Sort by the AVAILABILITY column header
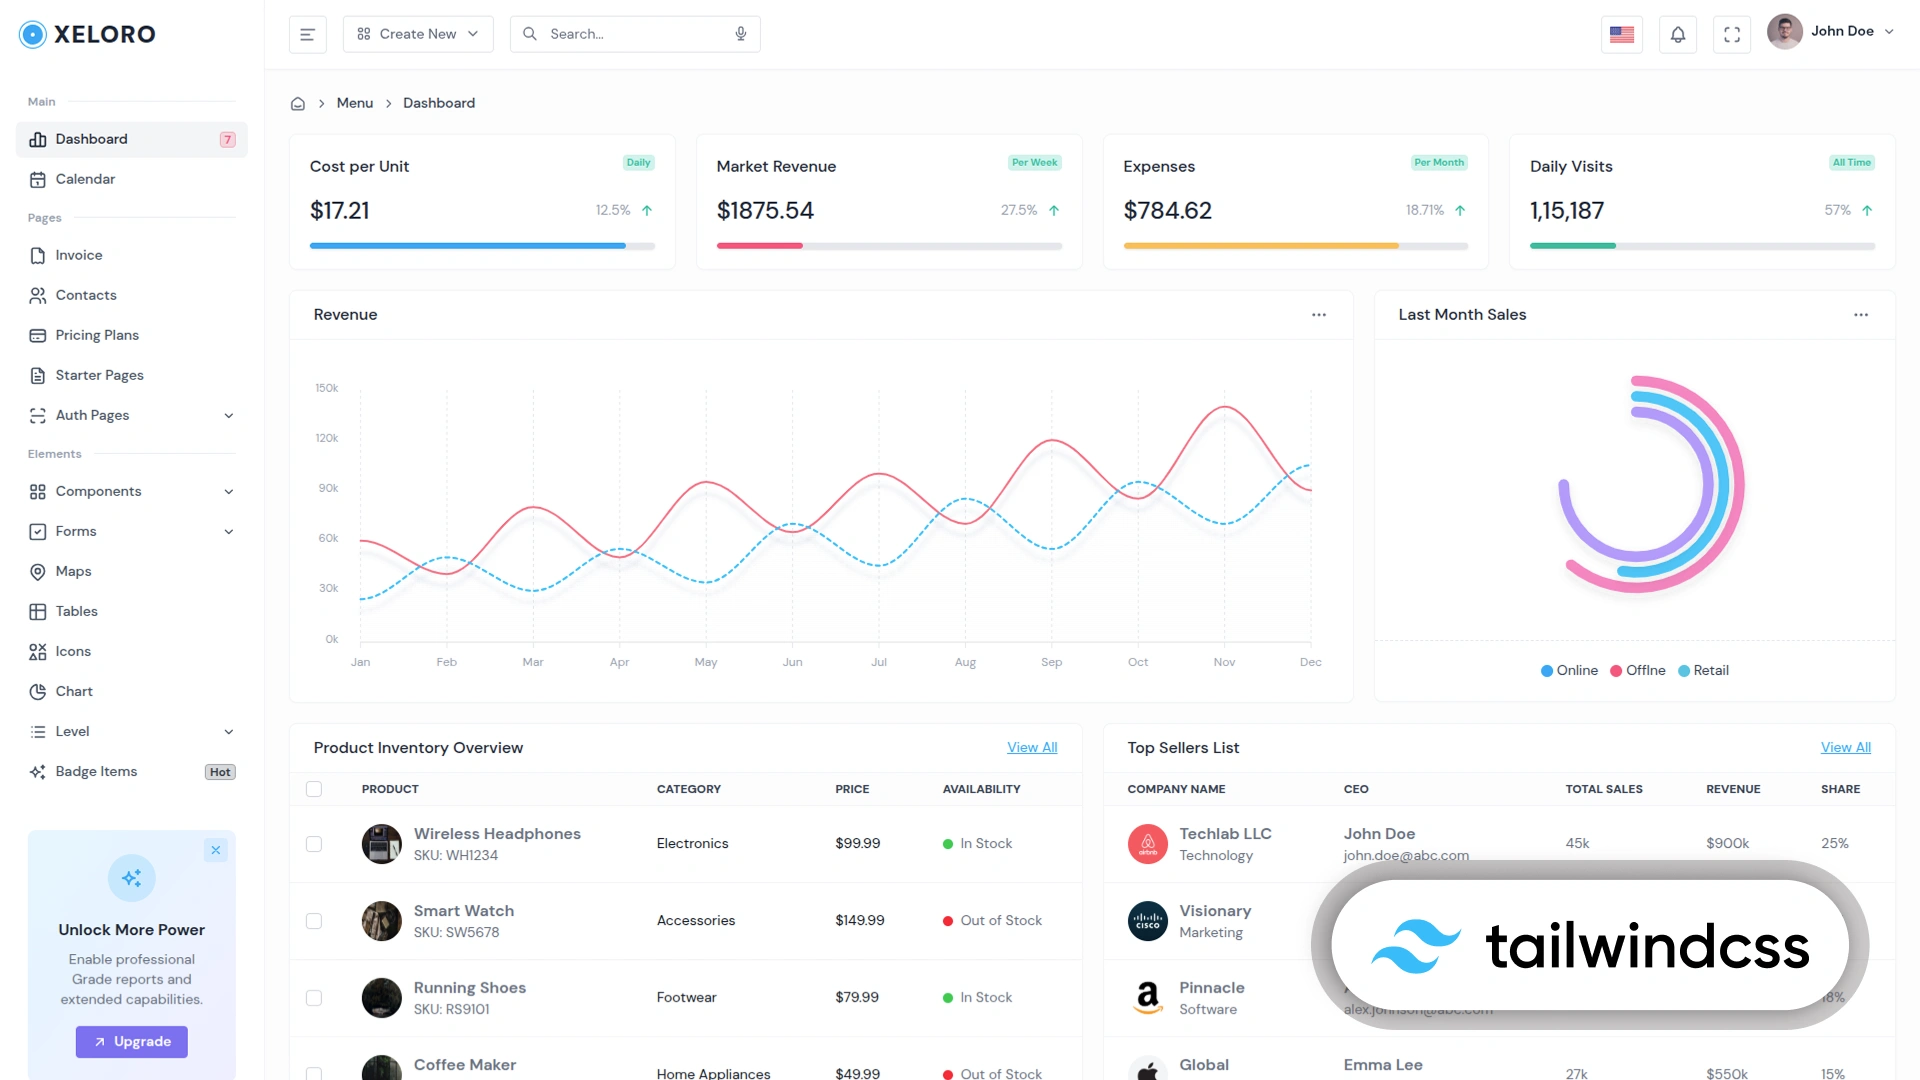Viewport: 1920px width, 1080px height. tap(981, 789)
